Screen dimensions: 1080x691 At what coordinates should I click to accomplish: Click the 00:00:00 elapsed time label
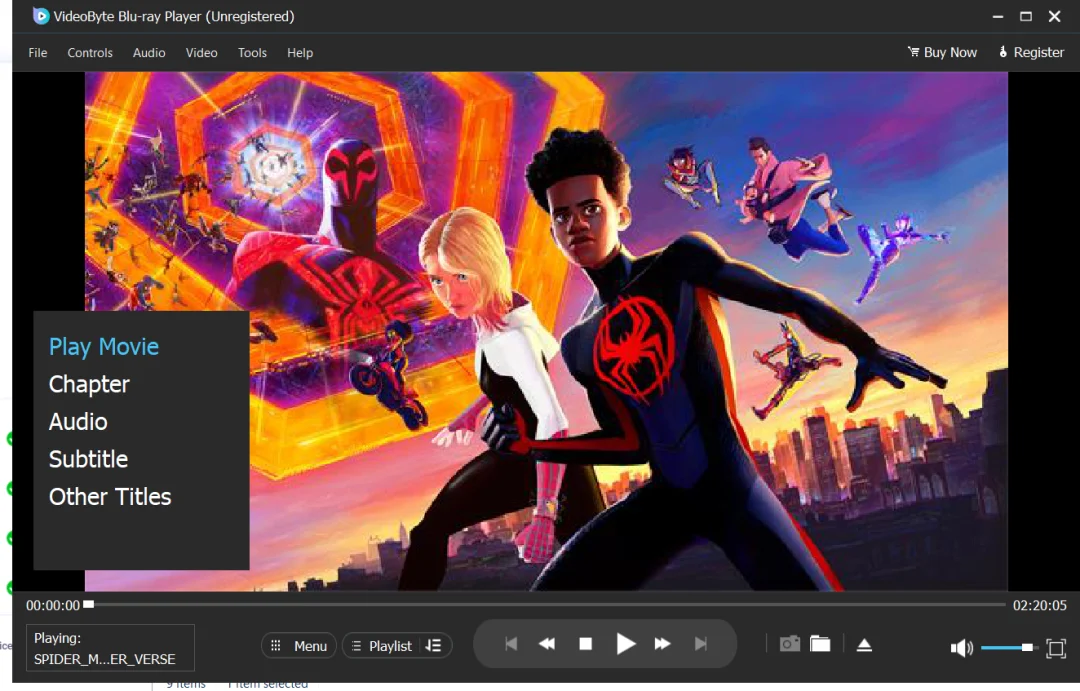point(53,606)
